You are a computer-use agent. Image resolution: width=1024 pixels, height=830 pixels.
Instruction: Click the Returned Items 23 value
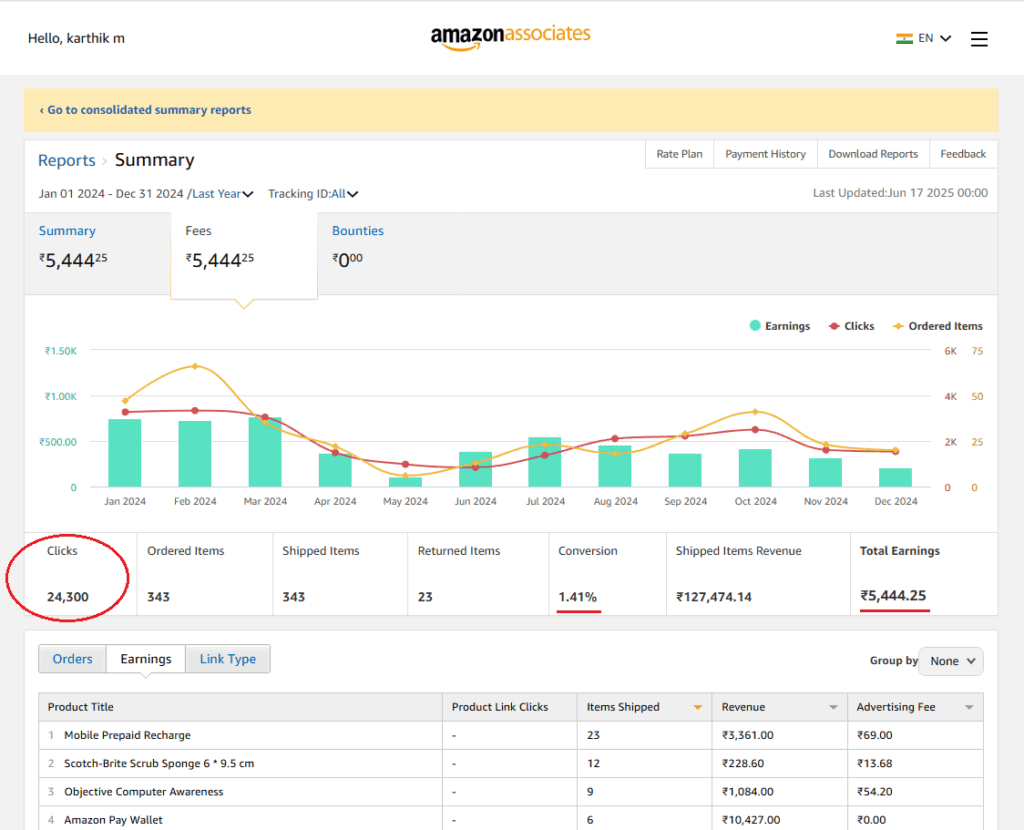click(424, 597)
